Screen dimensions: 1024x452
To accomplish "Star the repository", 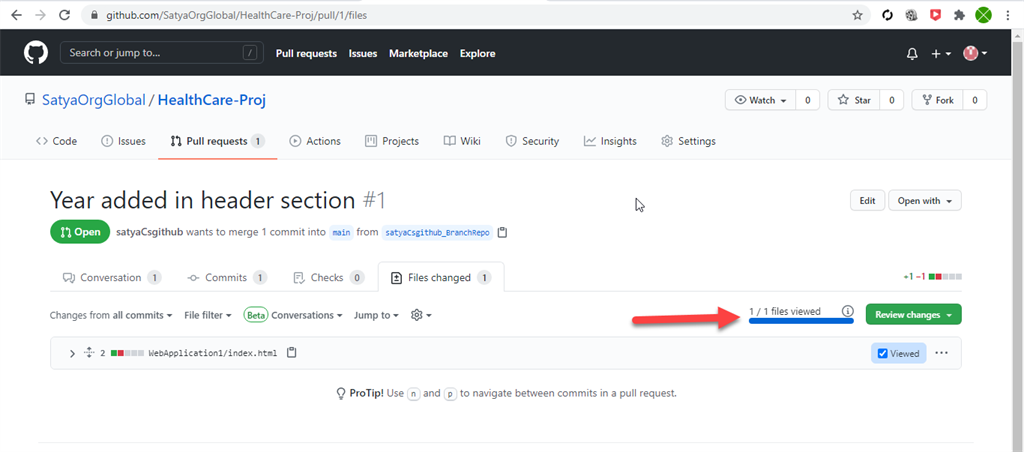I will [854, 100].
